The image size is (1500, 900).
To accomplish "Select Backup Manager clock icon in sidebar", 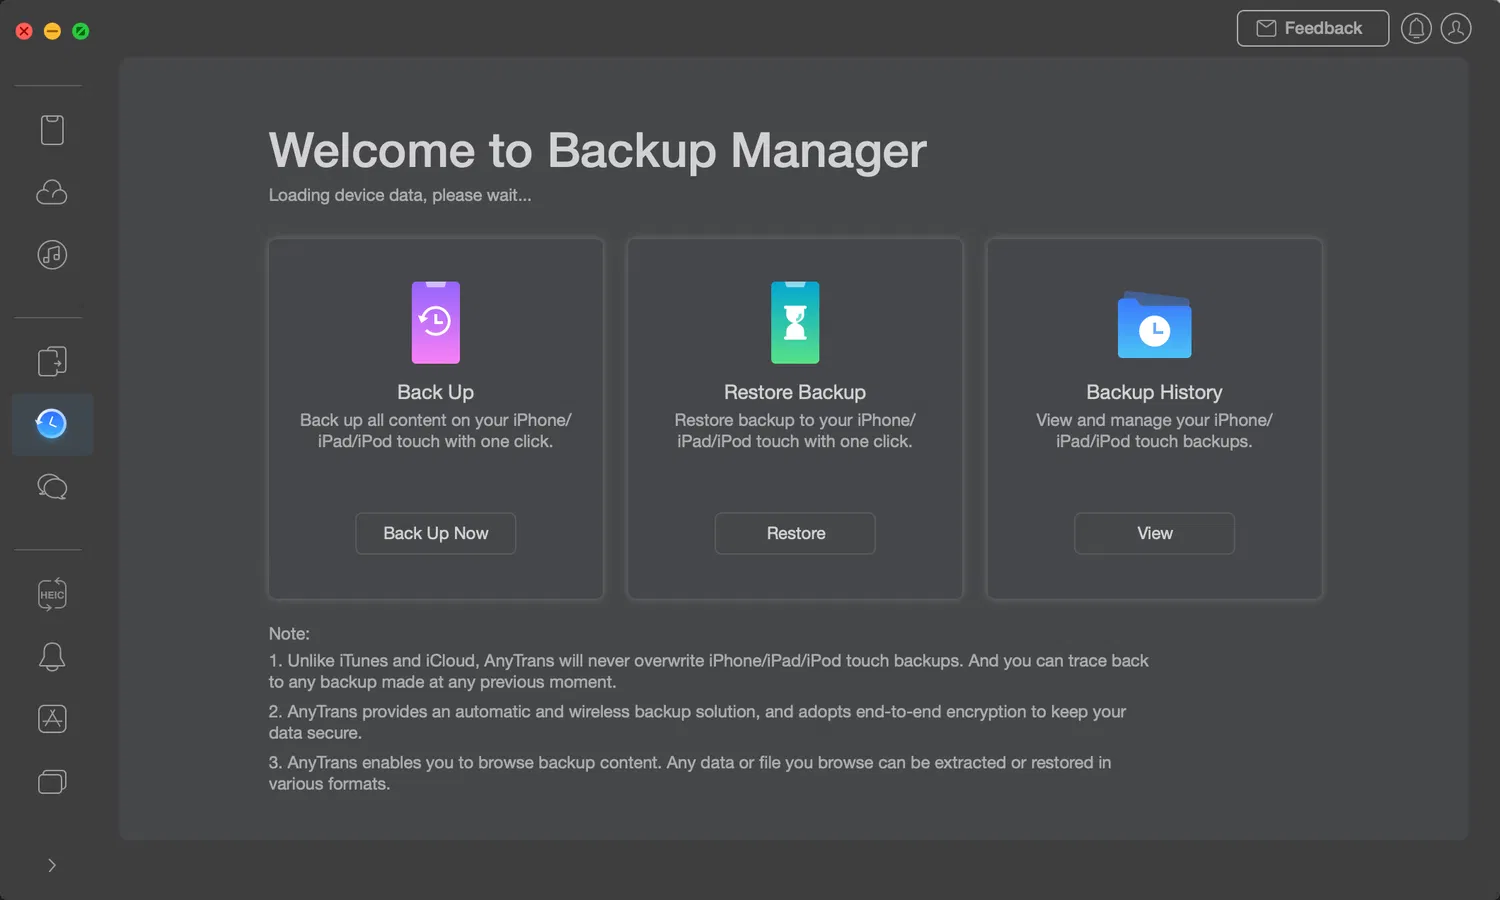I will pyautogui.click(x=52, y=424).
